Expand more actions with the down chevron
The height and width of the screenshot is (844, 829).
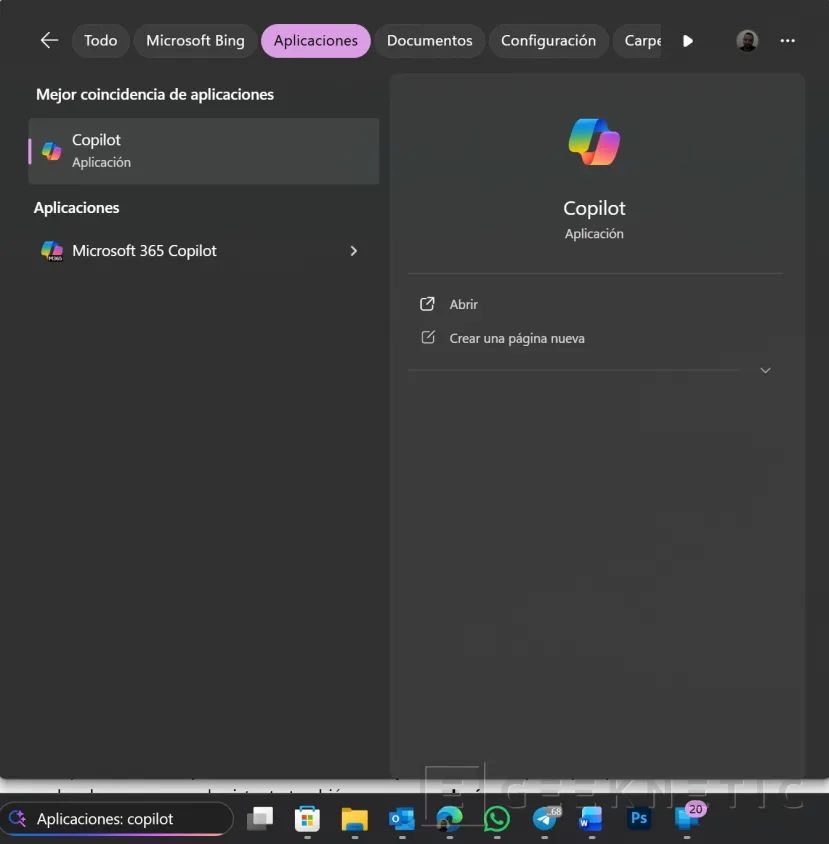(x=765, y=370)
